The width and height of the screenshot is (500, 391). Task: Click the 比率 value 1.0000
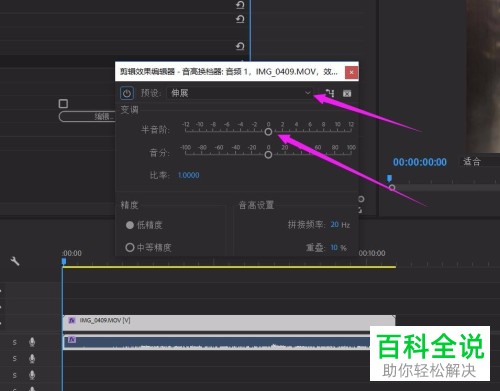[189, 175]
